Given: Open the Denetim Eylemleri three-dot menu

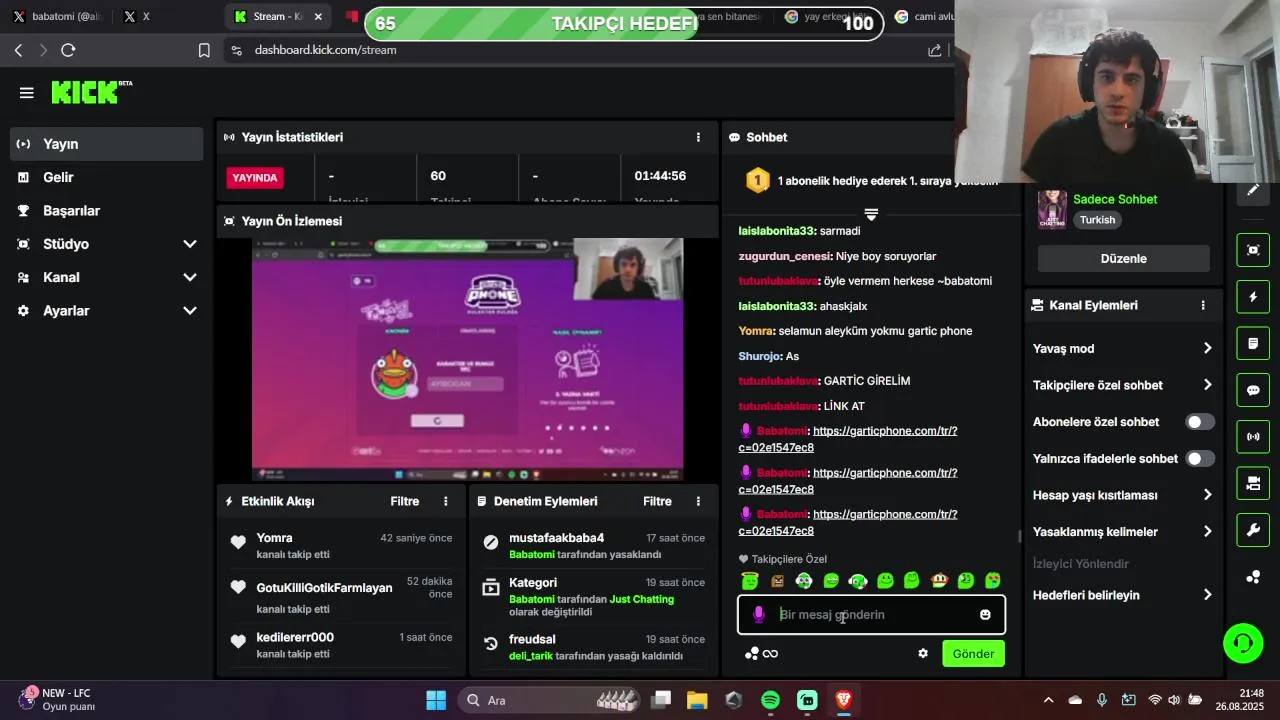Looking at the screenshot, I should tap(698, 501).
